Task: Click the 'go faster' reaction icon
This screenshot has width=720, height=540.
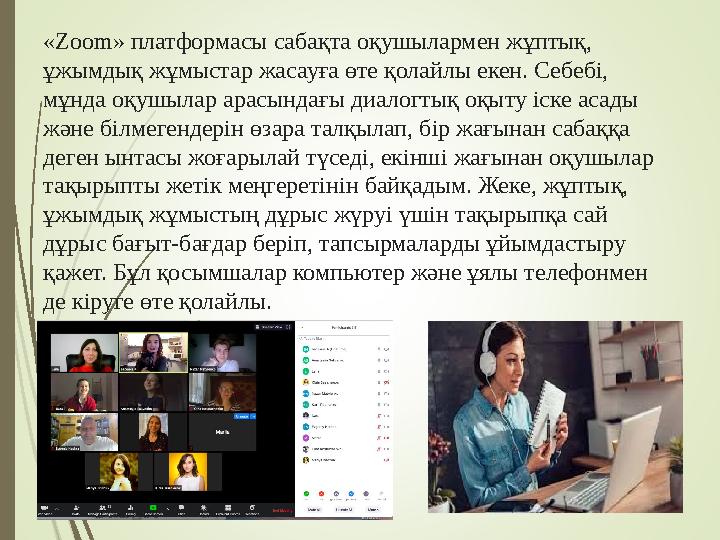Action: [x=351, y=494]
